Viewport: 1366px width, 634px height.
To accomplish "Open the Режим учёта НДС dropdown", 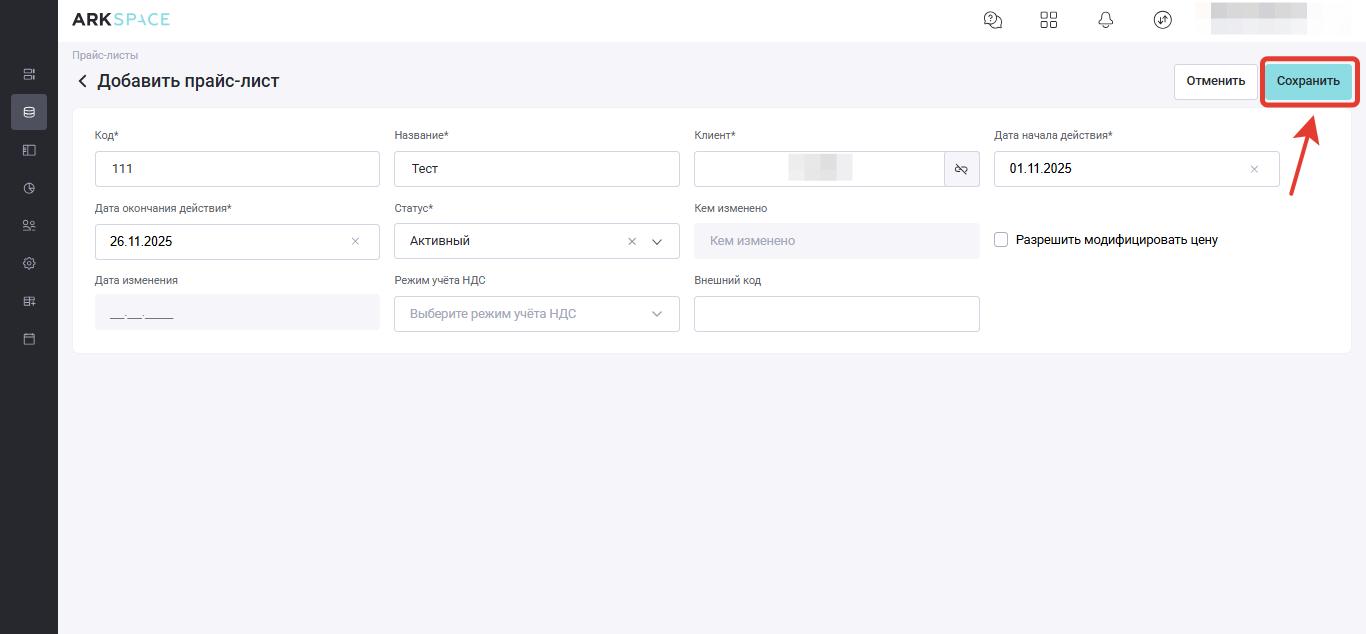I will (536, 314).
